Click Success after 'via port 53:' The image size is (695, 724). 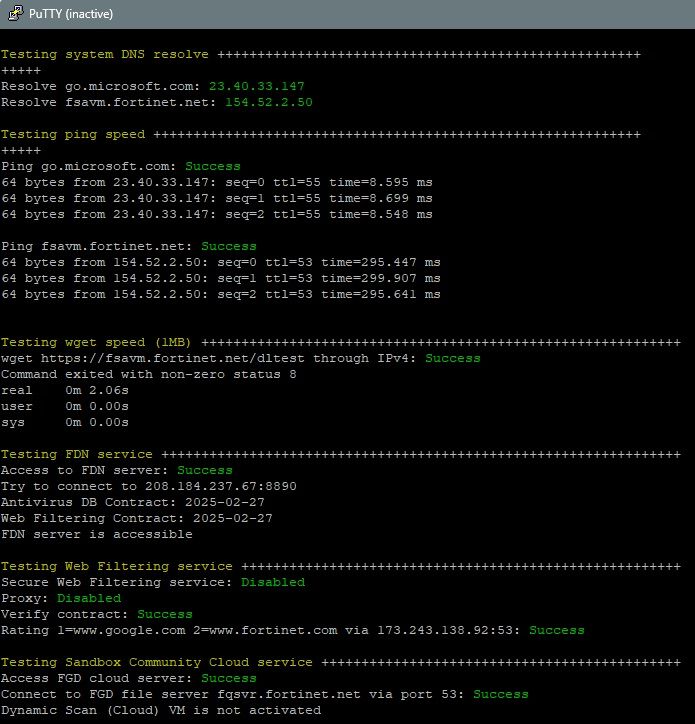click(501, 694)
